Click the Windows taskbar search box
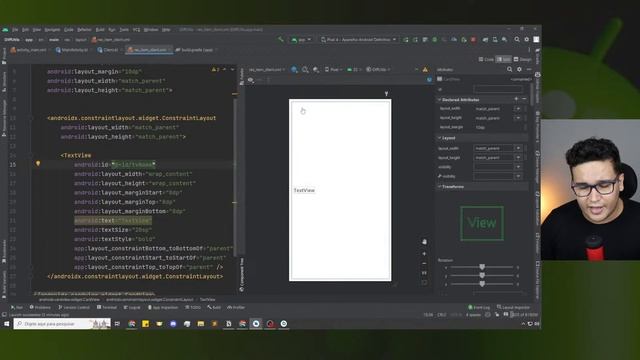 click(62, 324)
